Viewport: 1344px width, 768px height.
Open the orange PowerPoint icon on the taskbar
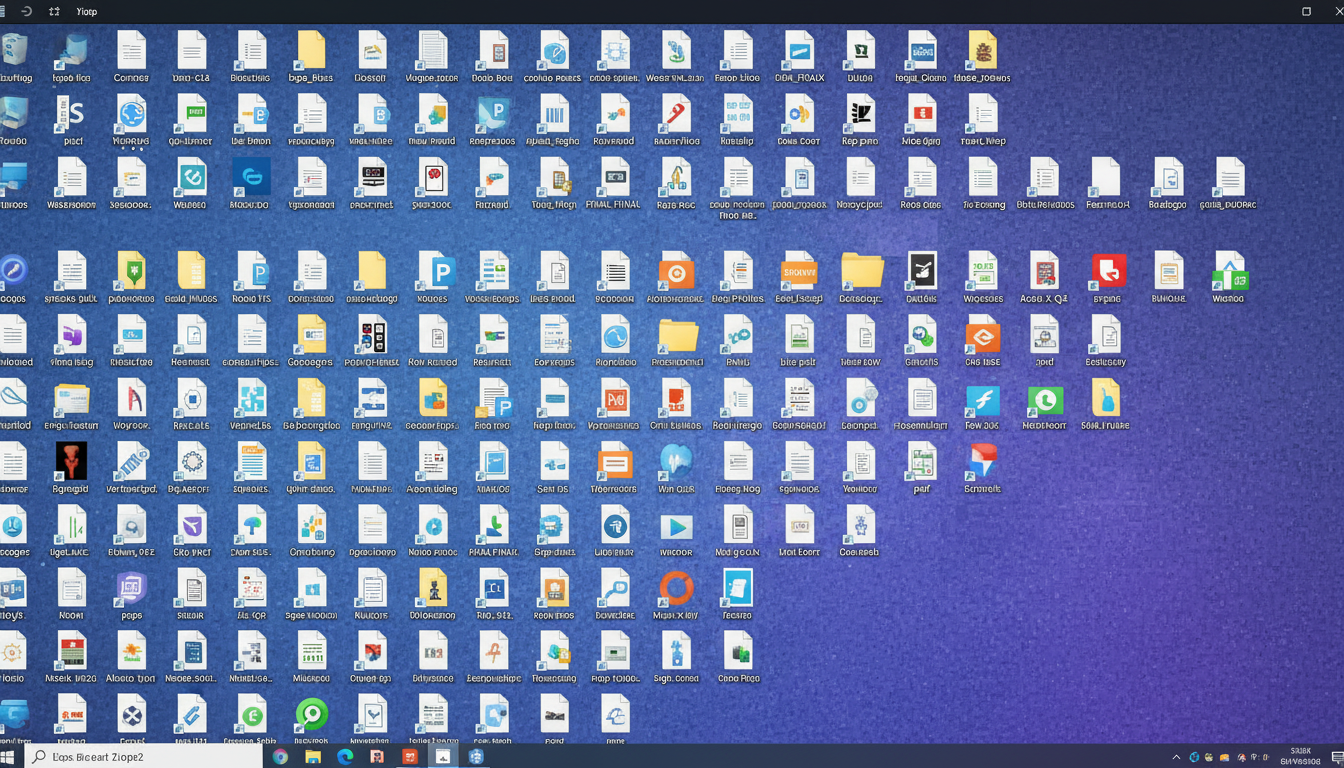[x=408, y=756]
